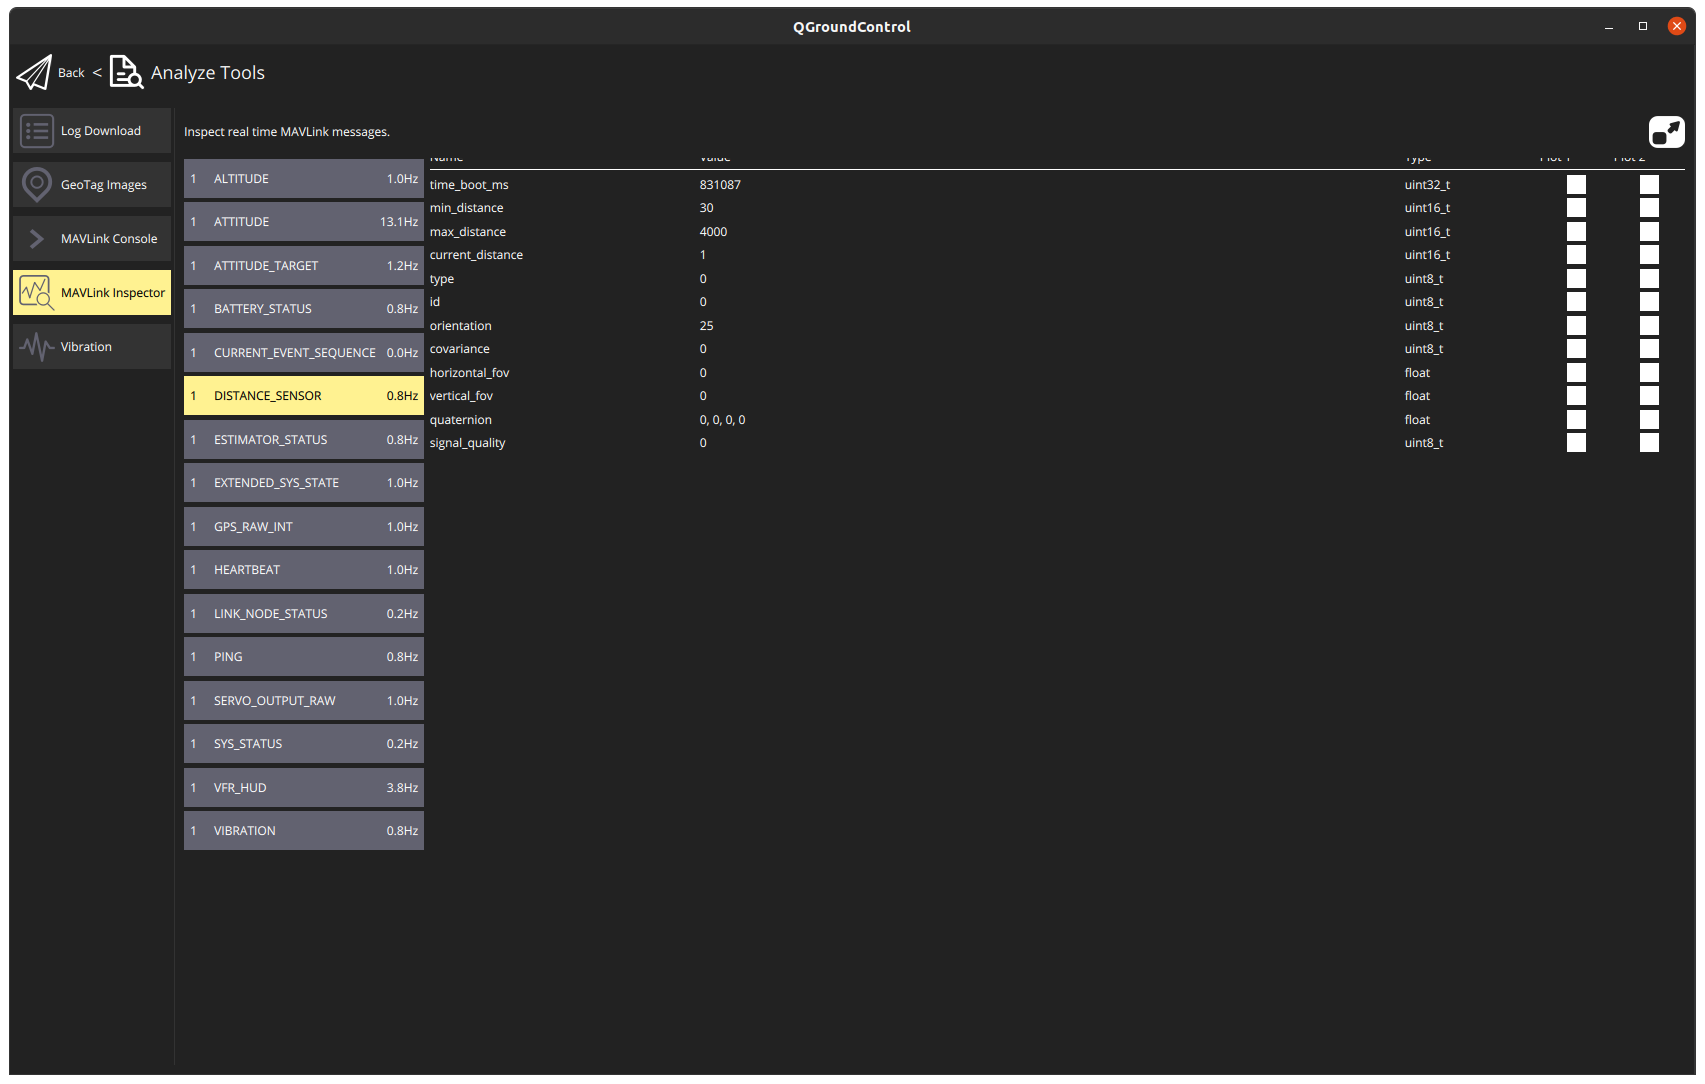This screenshot has height=1084, width=1705.
Task: Check Plot 1 for signal_quality field
Action: pos(1576,442)
